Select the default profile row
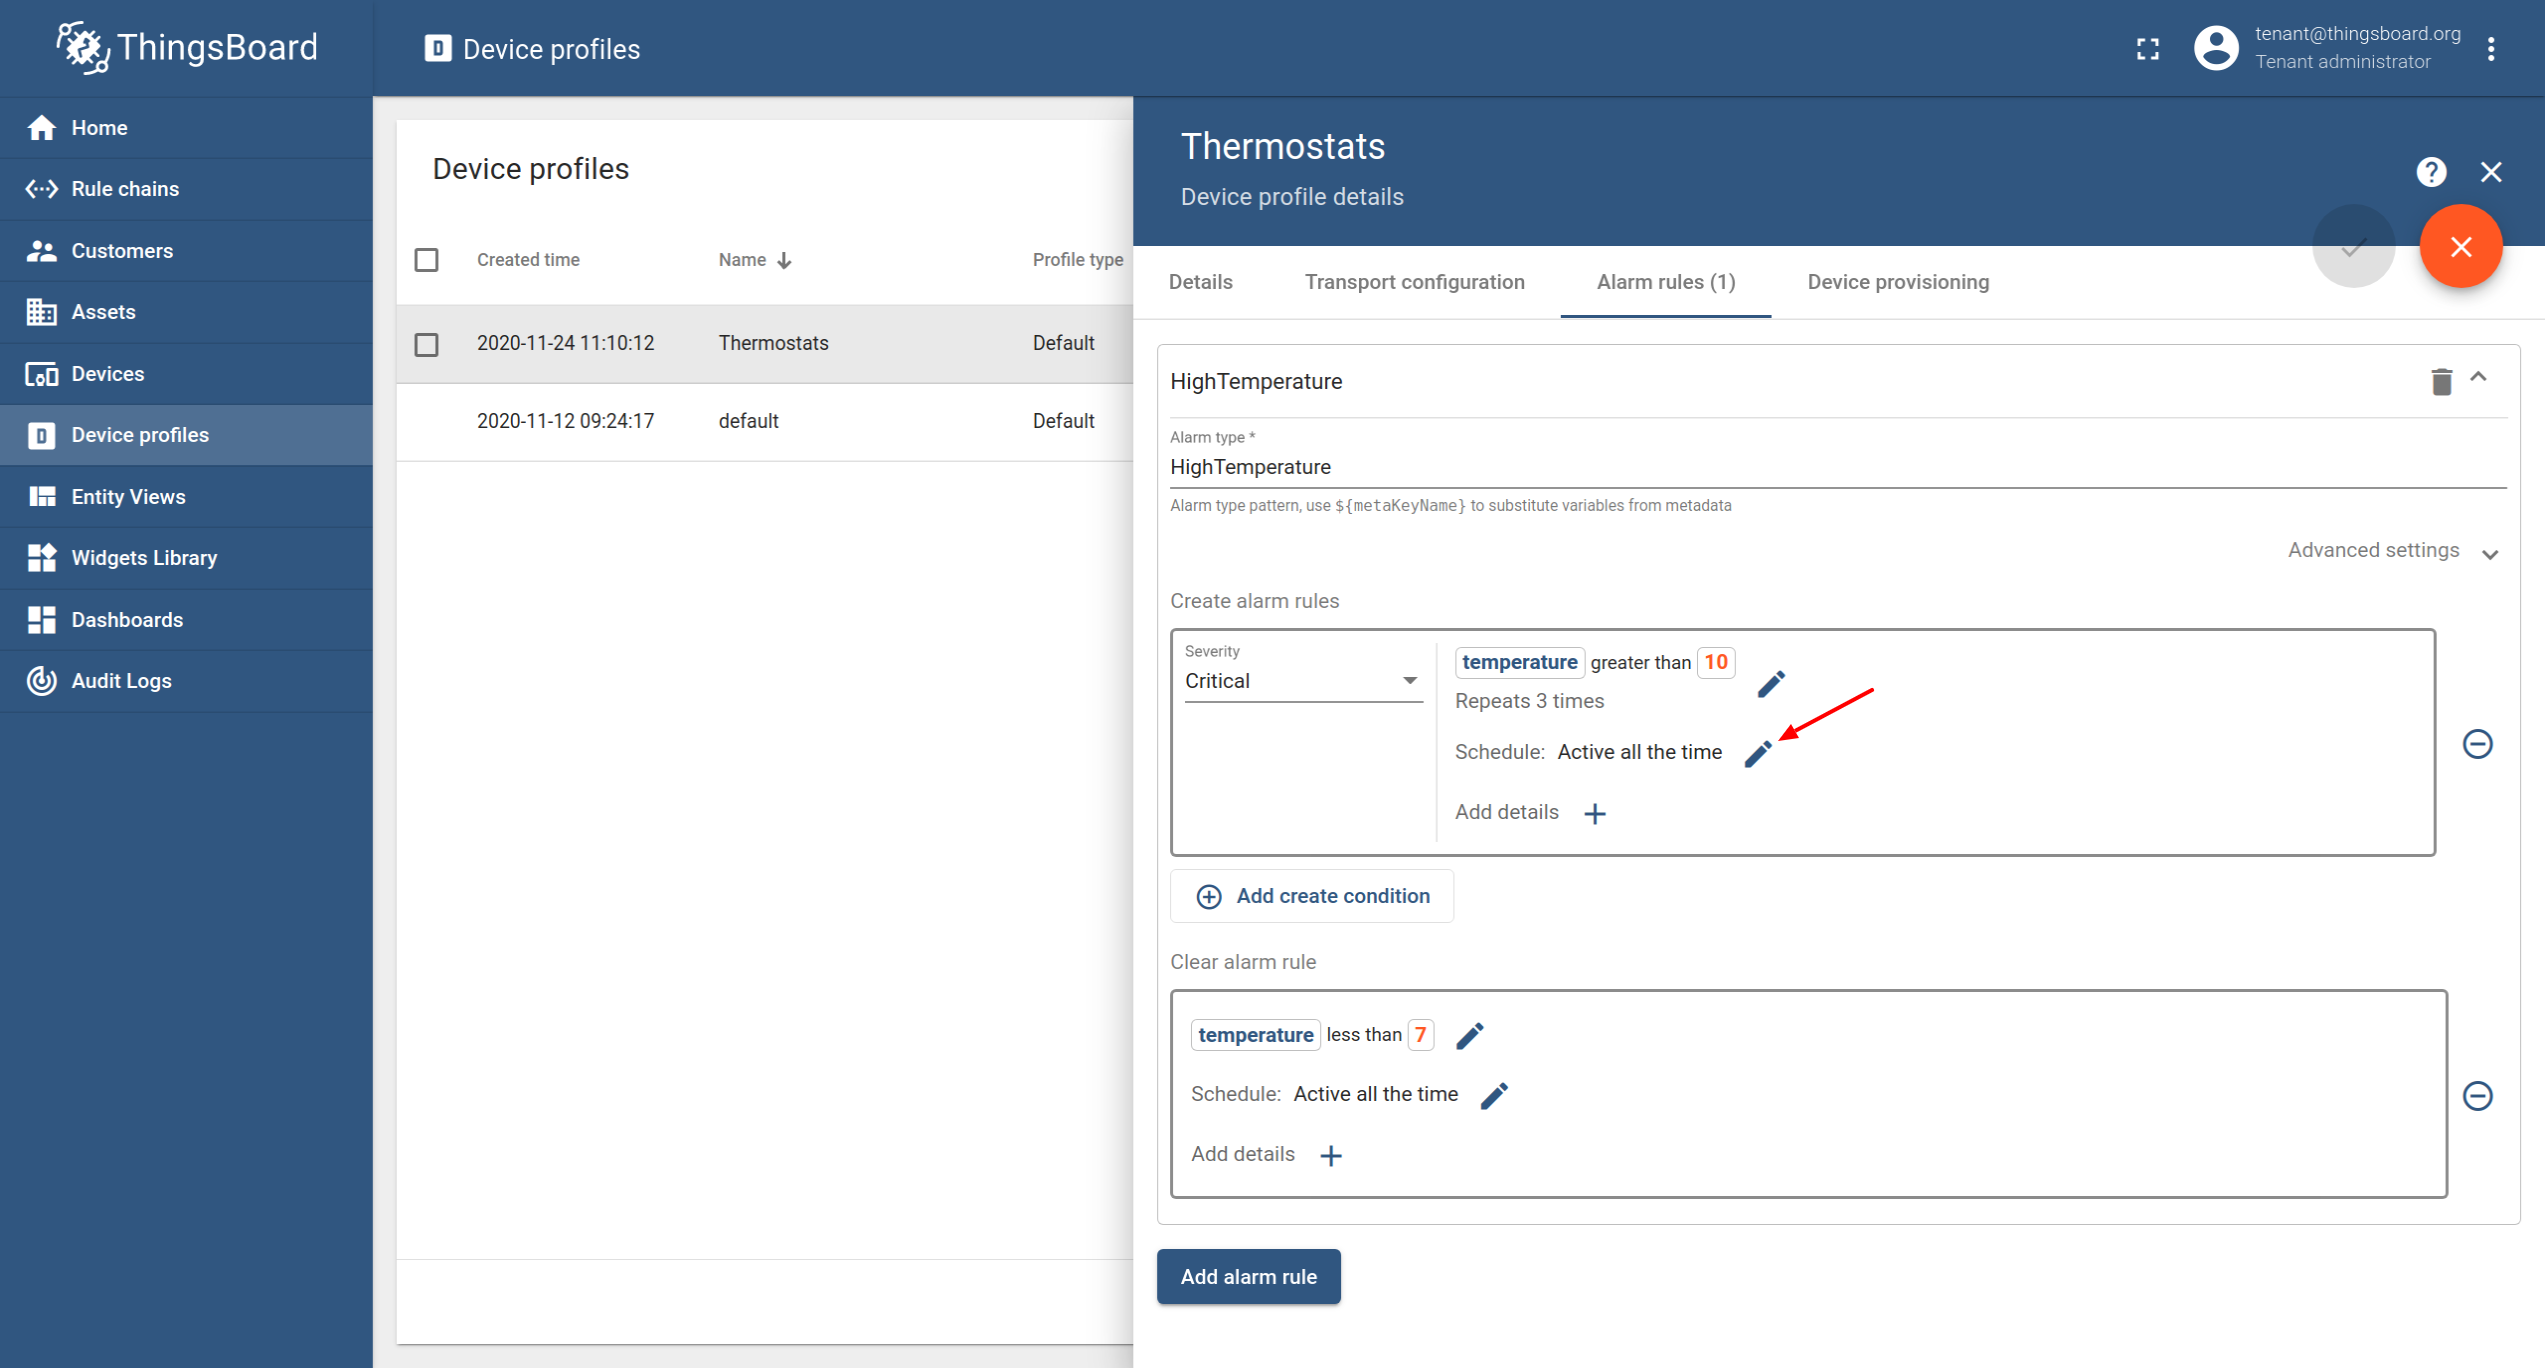2545x1368 pixels. (764, 422)
